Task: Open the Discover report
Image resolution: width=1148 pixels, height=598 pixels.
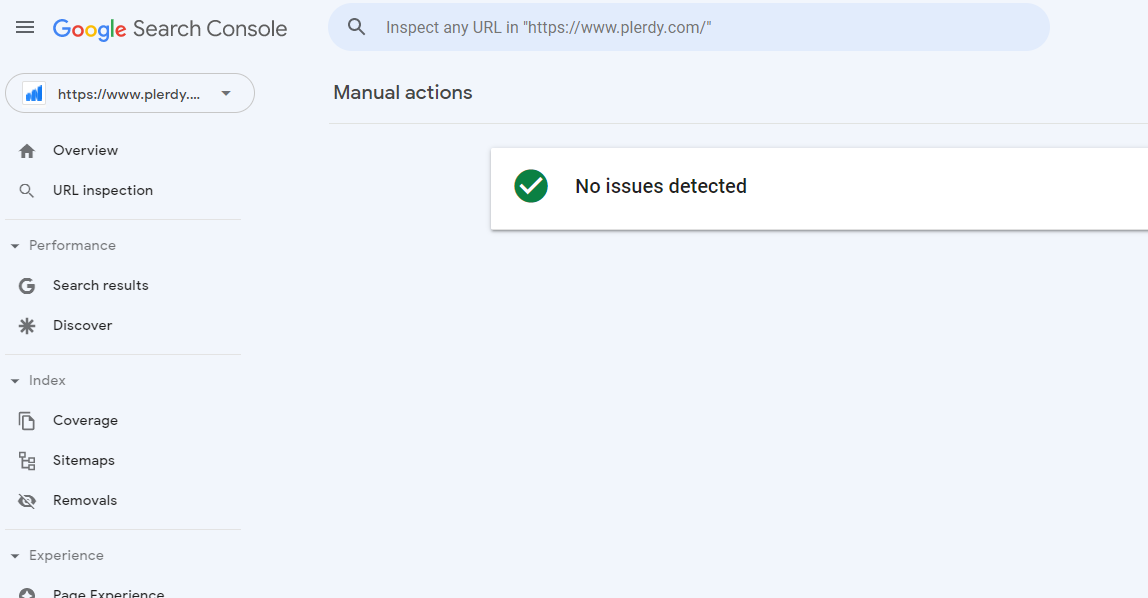Action: tap(82, 325)
